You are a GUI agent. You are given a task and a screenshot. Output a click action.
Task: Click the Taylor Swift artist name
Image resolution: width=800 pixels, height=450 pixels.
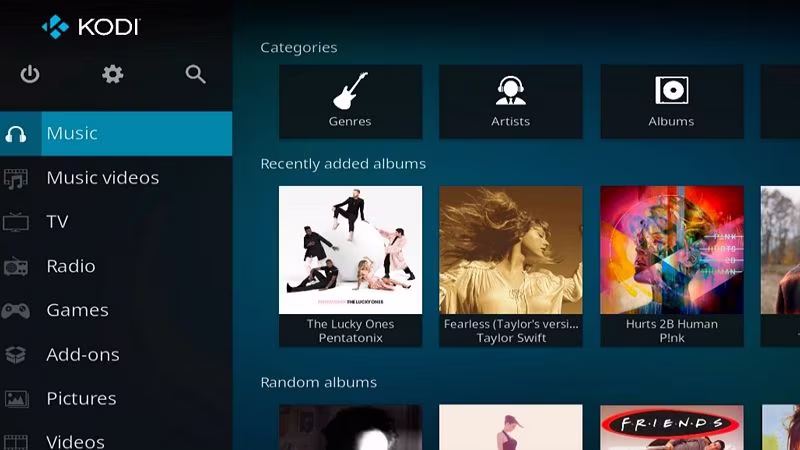[511, 338]
